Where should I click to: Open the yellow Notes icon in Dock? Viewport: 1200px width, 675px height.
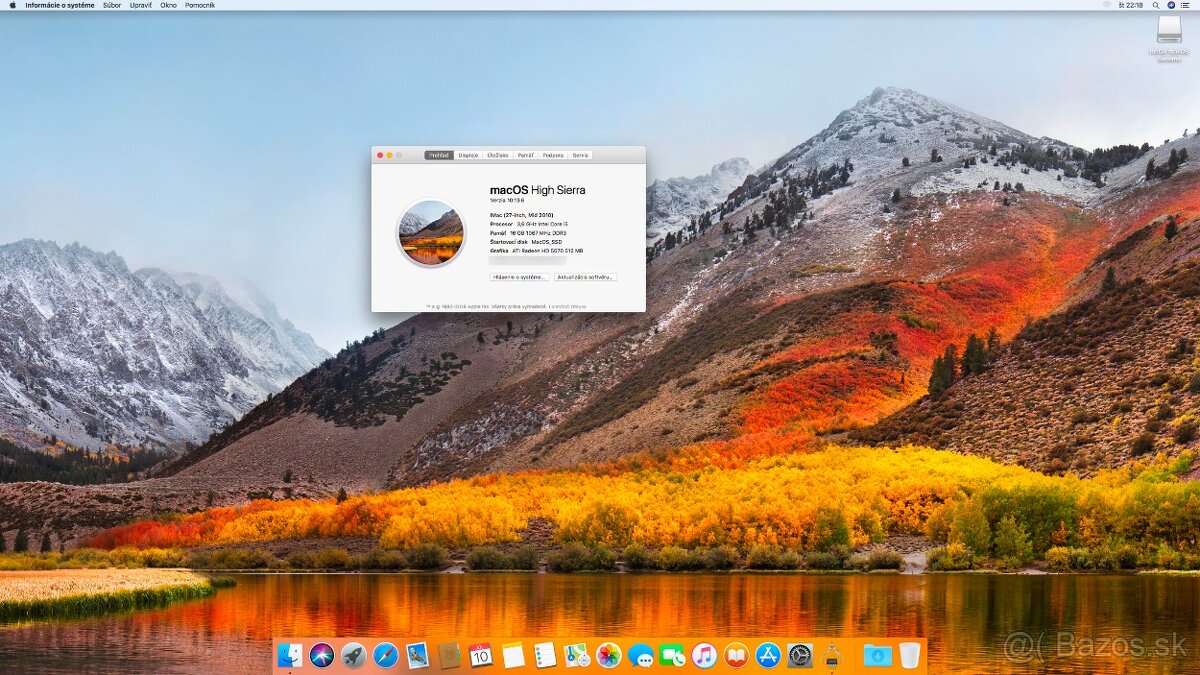coord(513,655)
